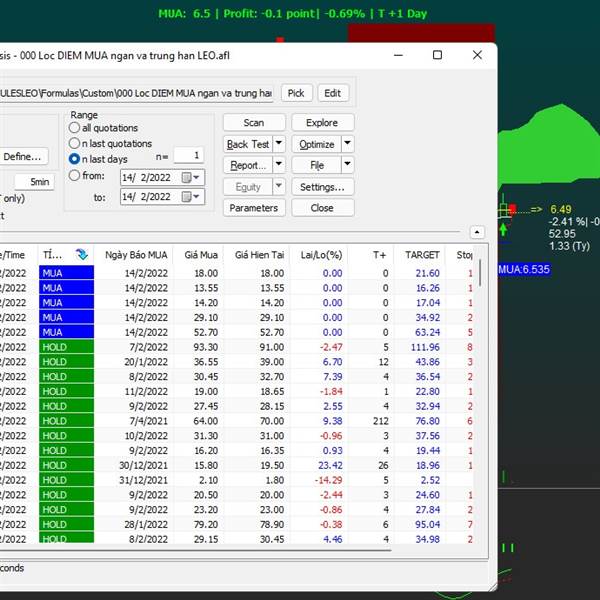This screenshot has height=600, width=600.
Task: Click the 6.49 price label on chart
Action: (561, 209)
